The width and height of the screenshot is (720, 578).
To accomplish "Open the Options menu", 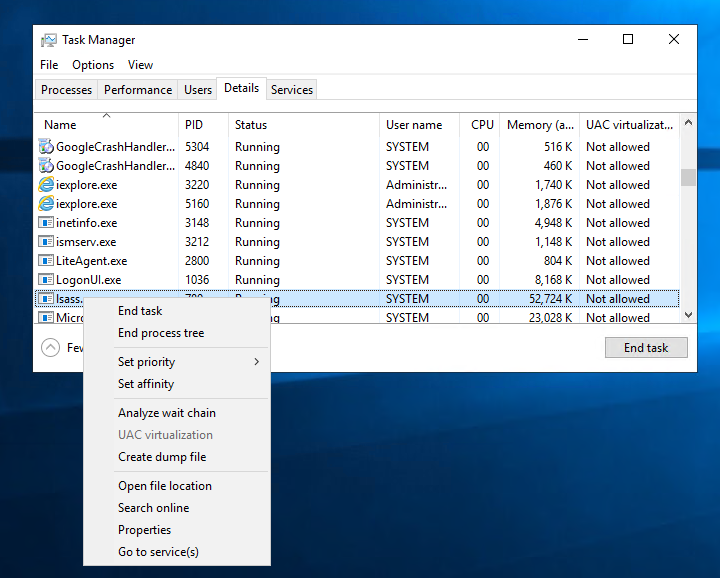I will 93,65.
